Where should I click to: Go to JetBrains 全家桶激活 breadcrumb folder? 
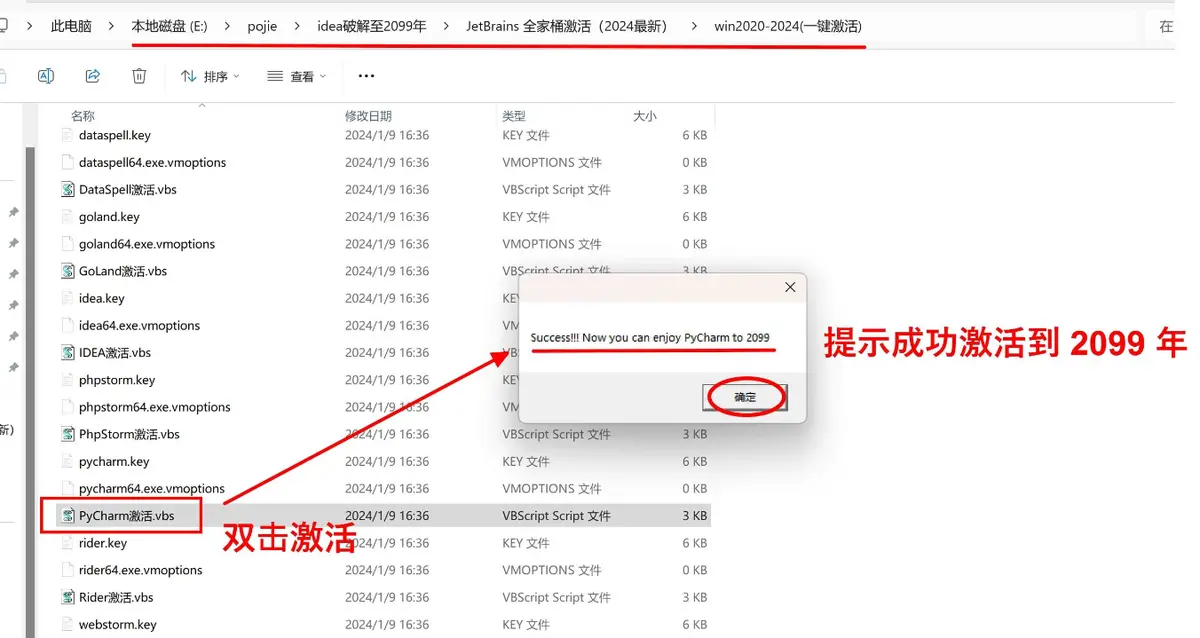[x=566, y=26]
